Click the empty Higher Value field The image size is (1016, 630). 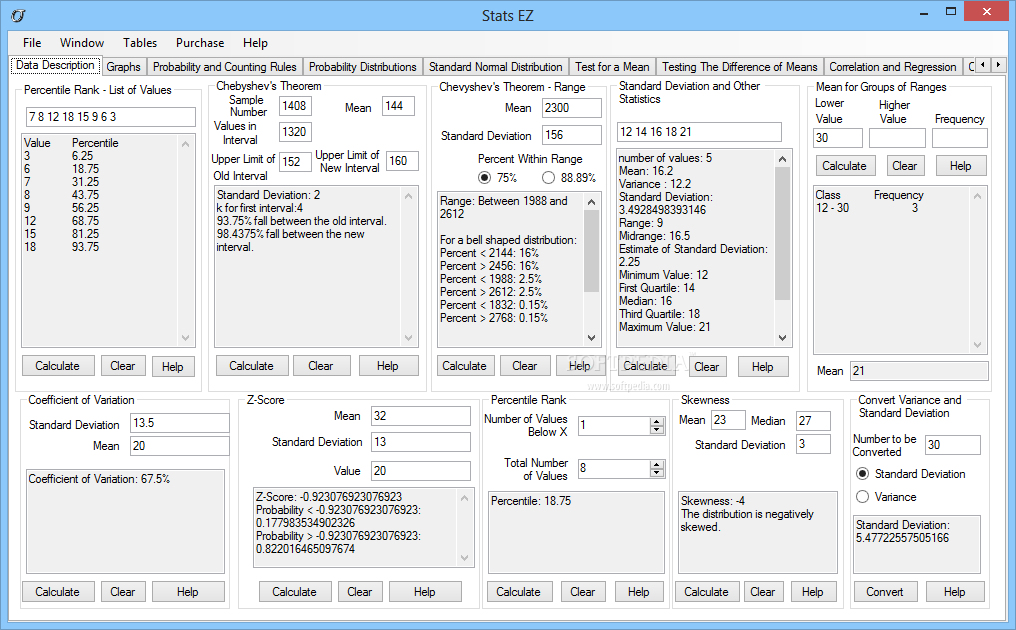click(x=897, y=138)
